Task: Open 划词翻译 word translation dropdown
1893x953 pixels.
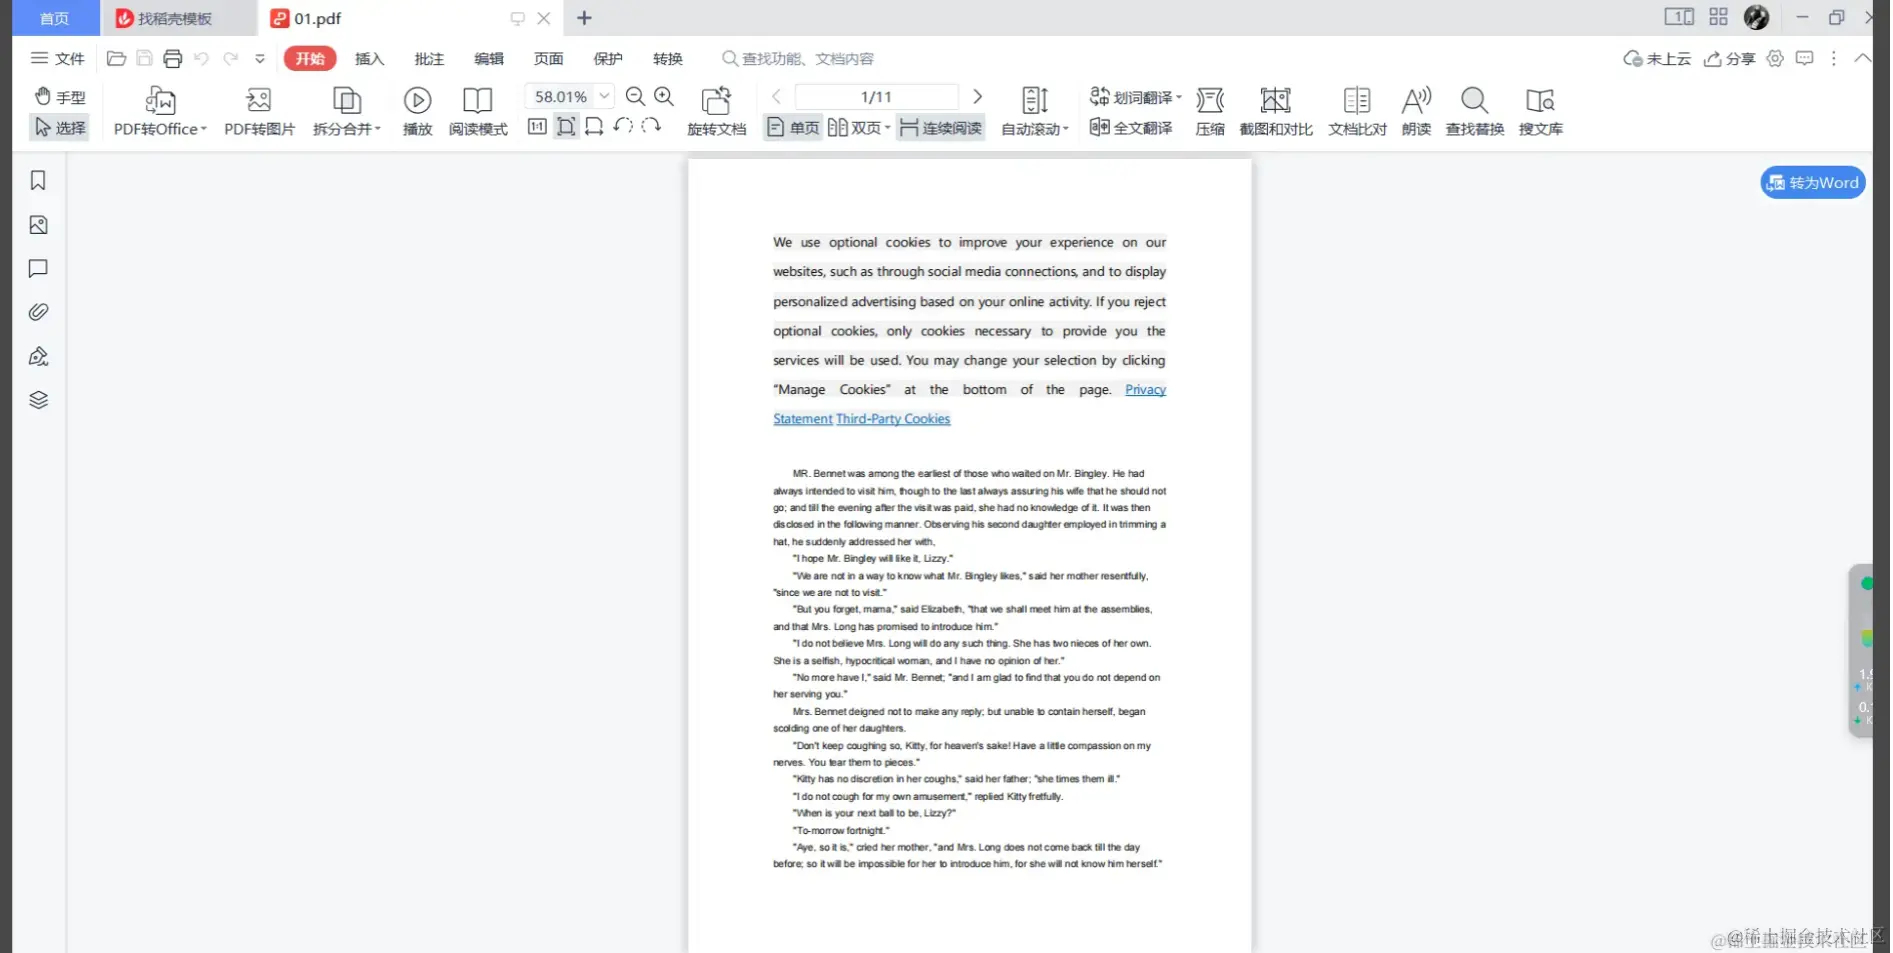Action: point(1136,97)
